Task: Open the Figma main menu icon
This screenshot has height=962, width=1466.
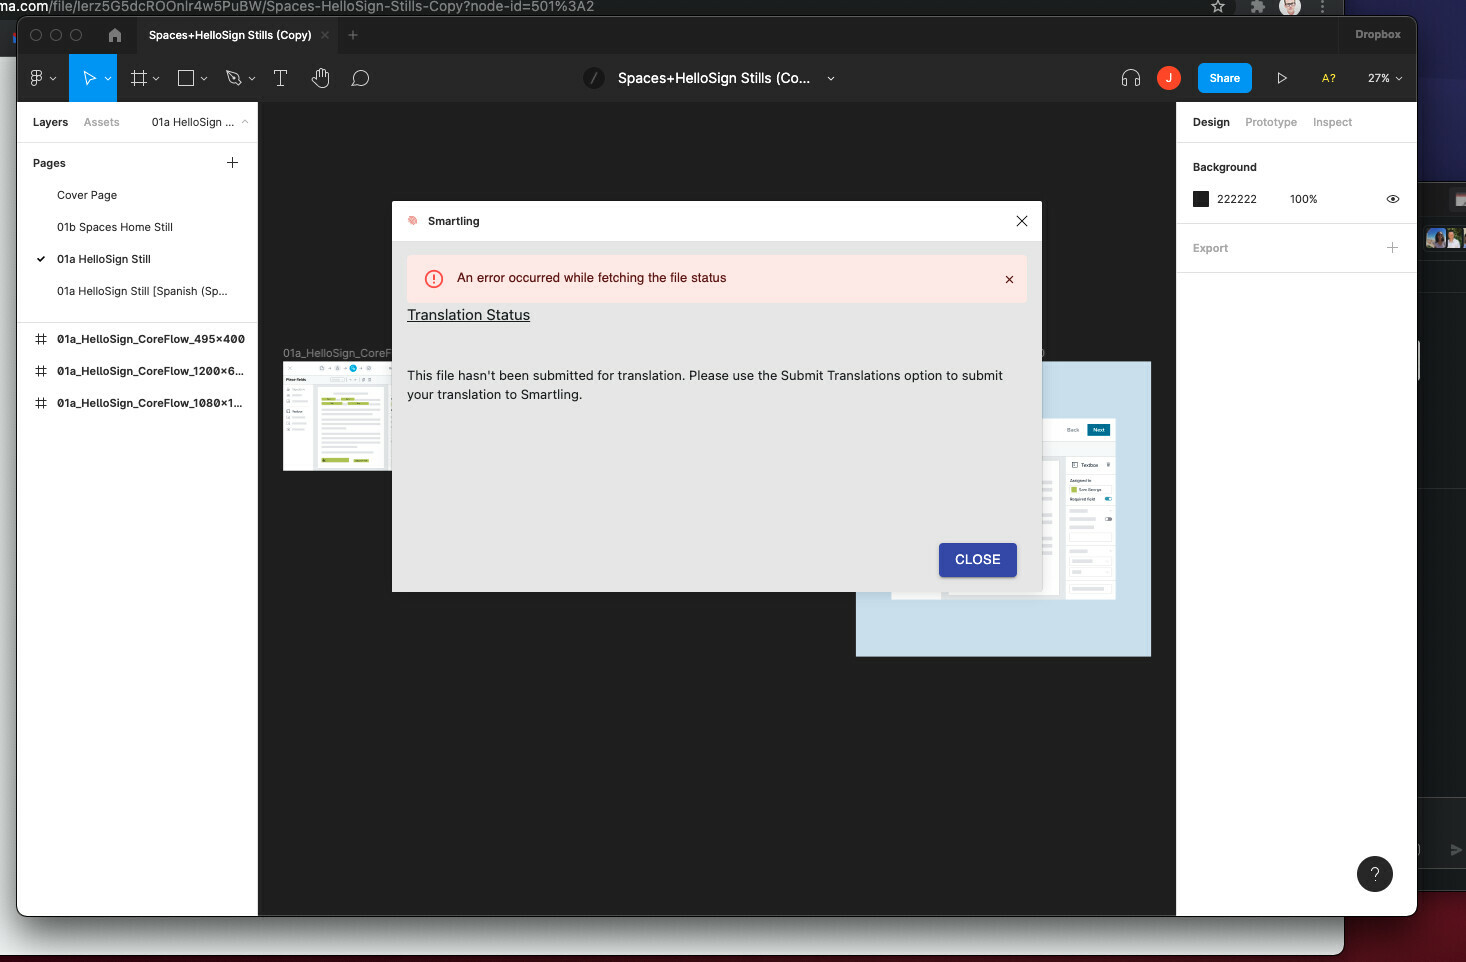Action: point(37,78)
